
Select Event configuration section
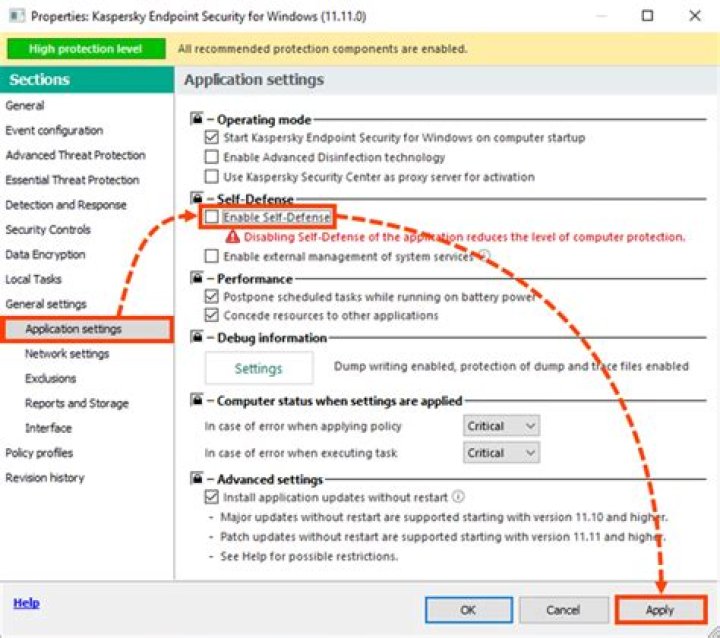click(54, 130)
